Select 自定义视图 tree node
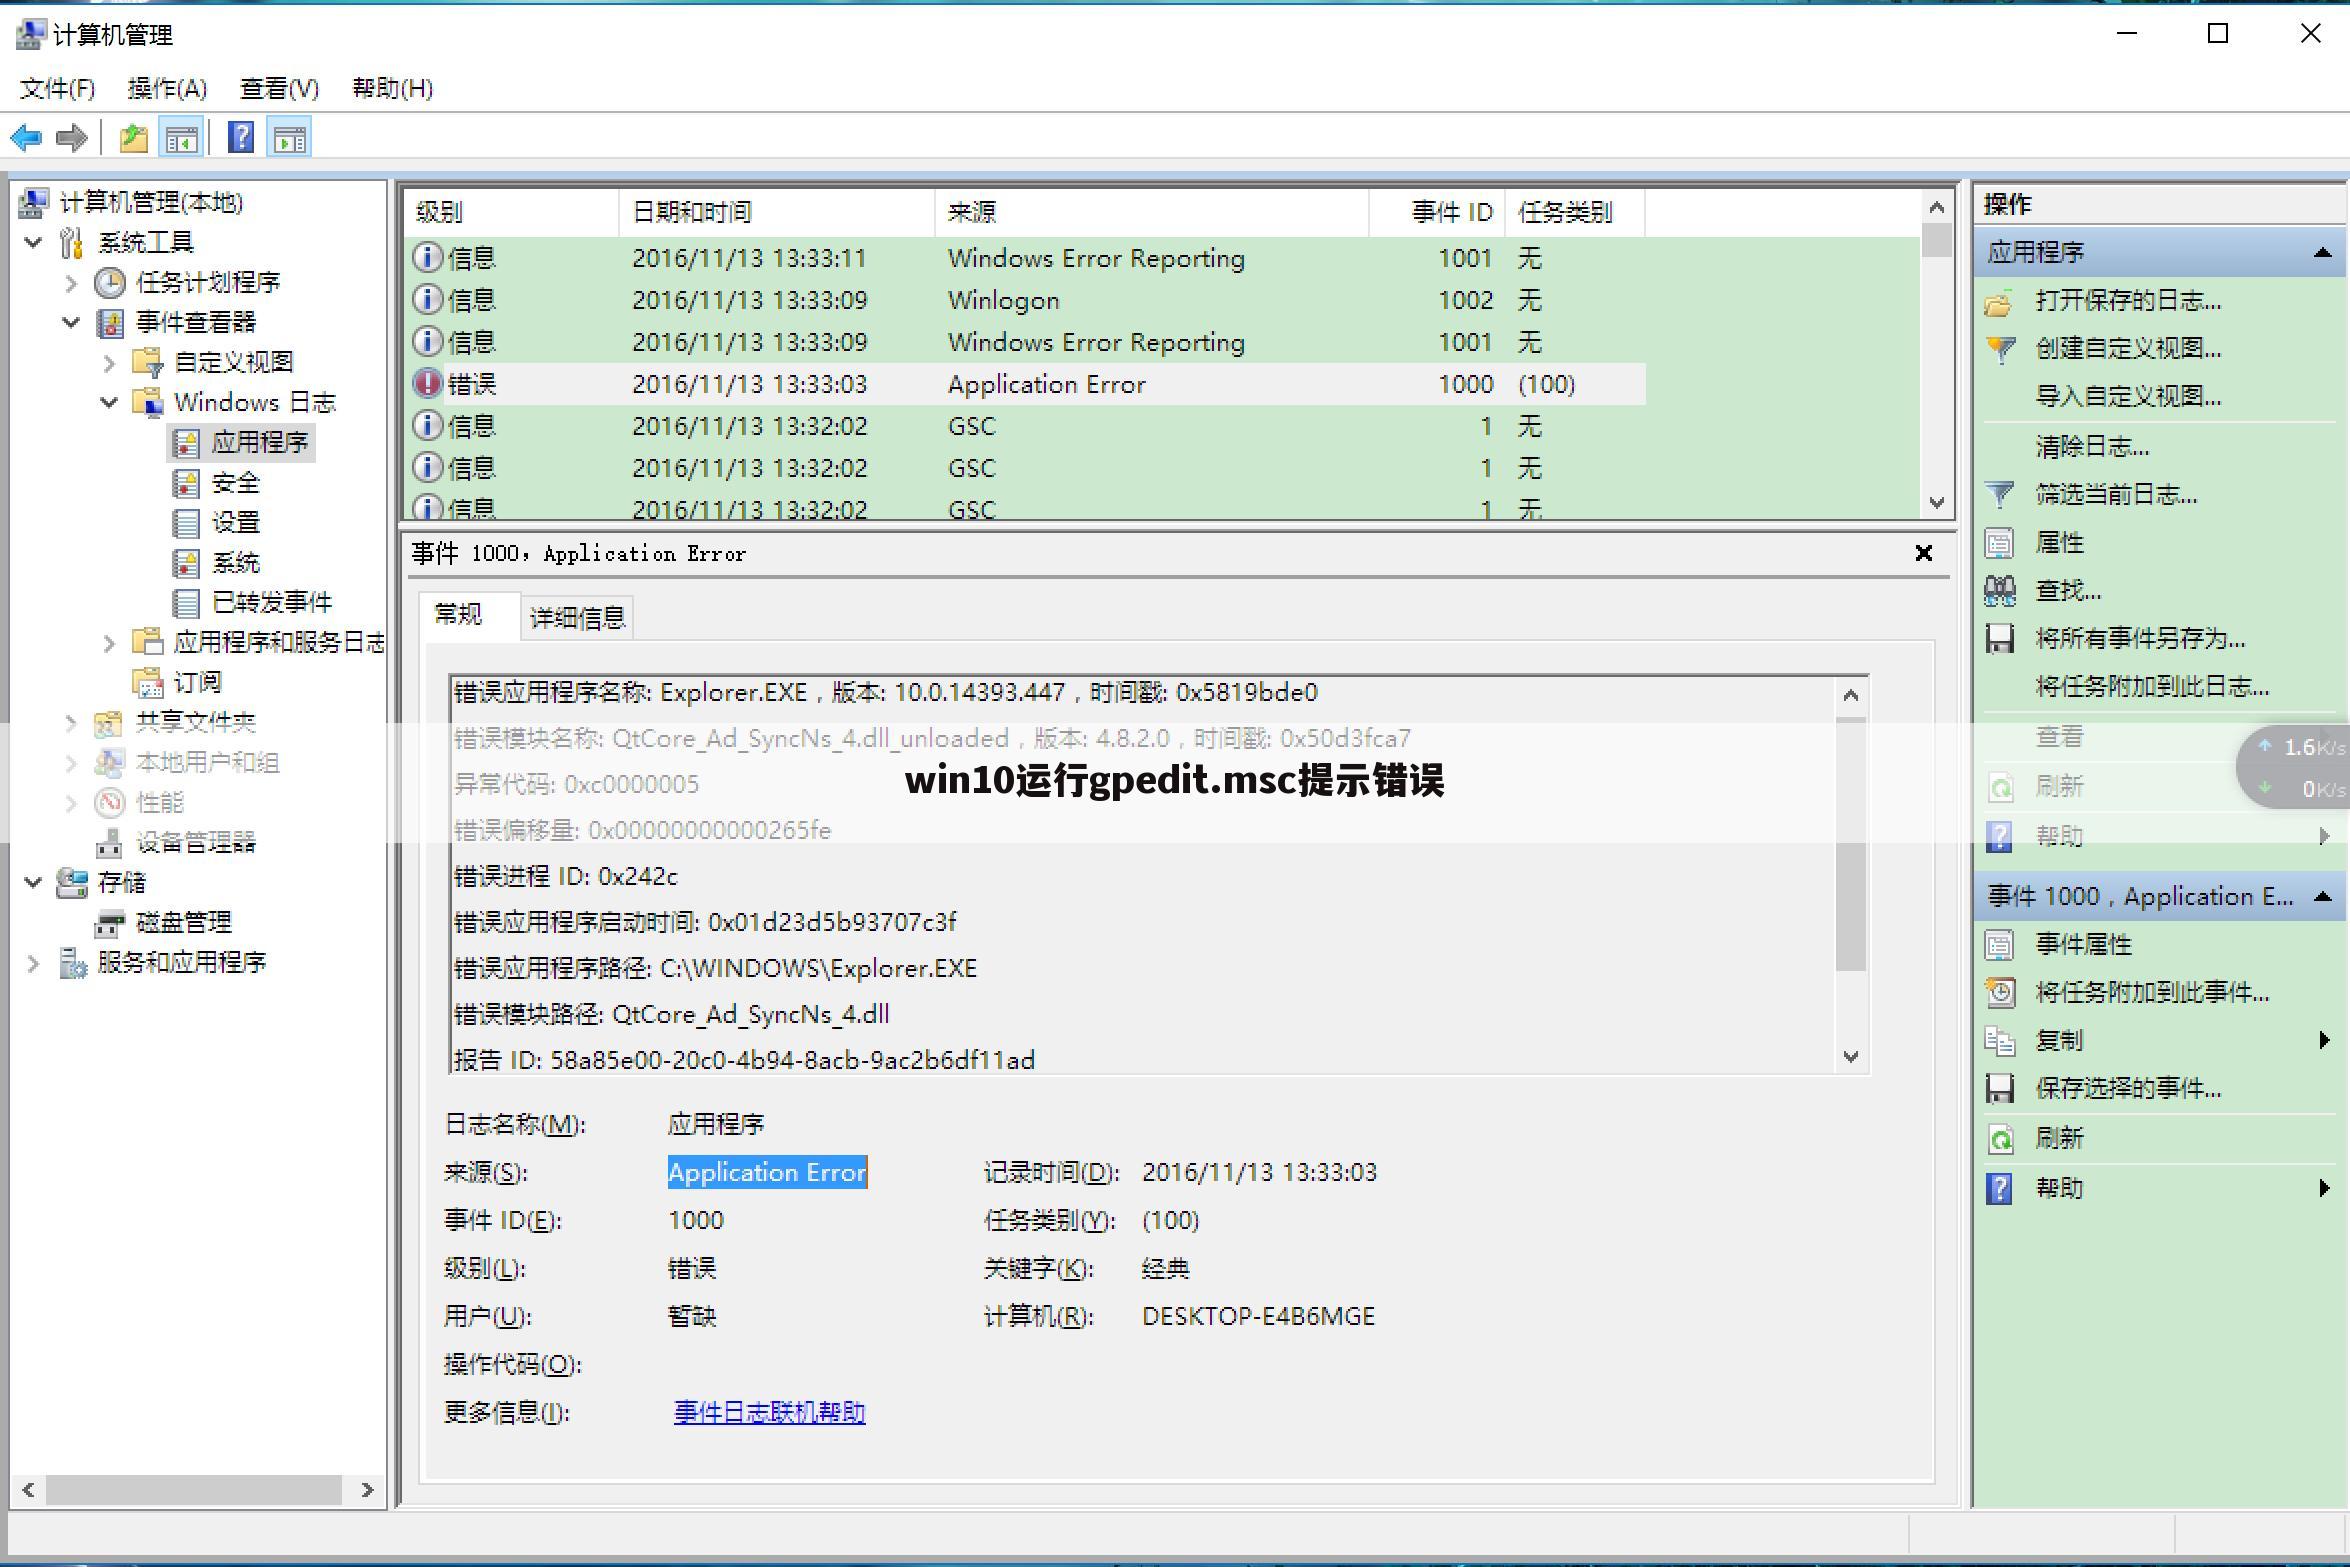The height and width of the screenshot is (1567, 2350). tap(233, 362)
